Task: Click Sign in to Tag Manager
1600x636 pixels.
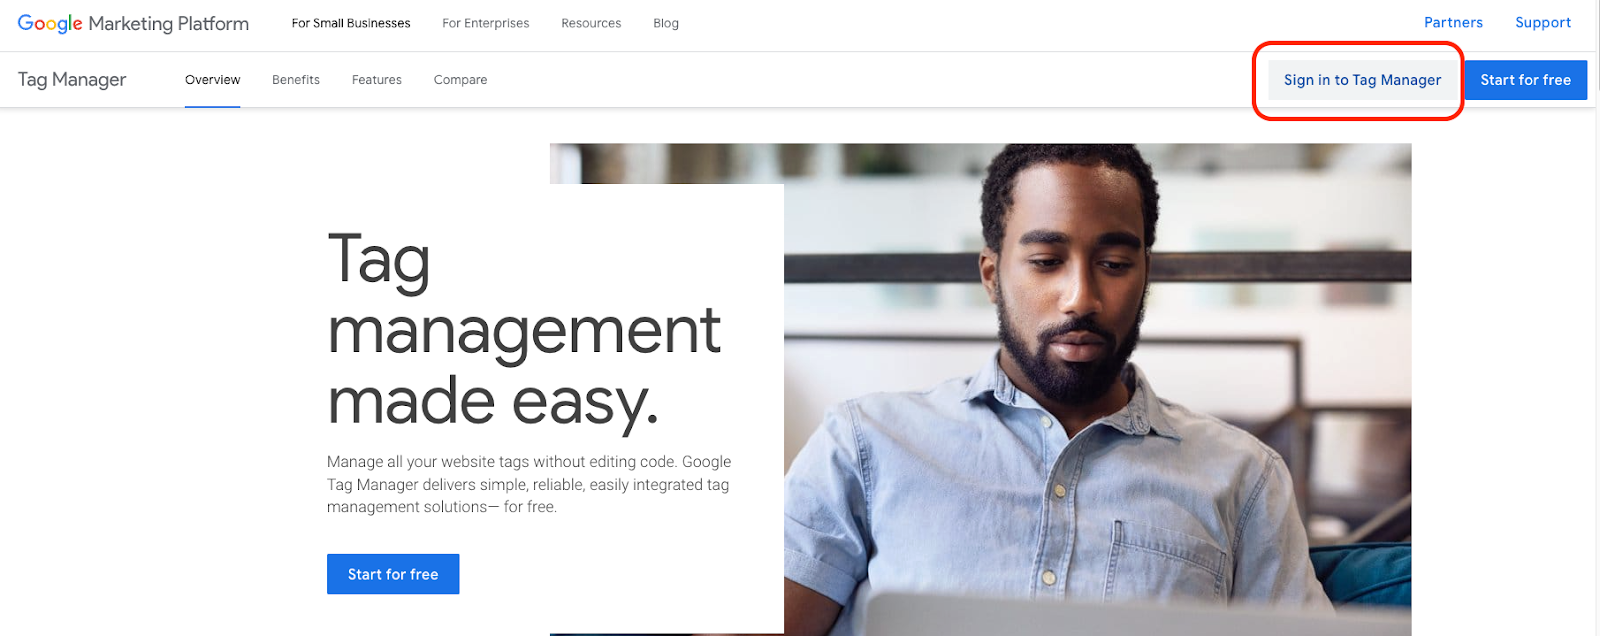Action: coord(1362,80)
